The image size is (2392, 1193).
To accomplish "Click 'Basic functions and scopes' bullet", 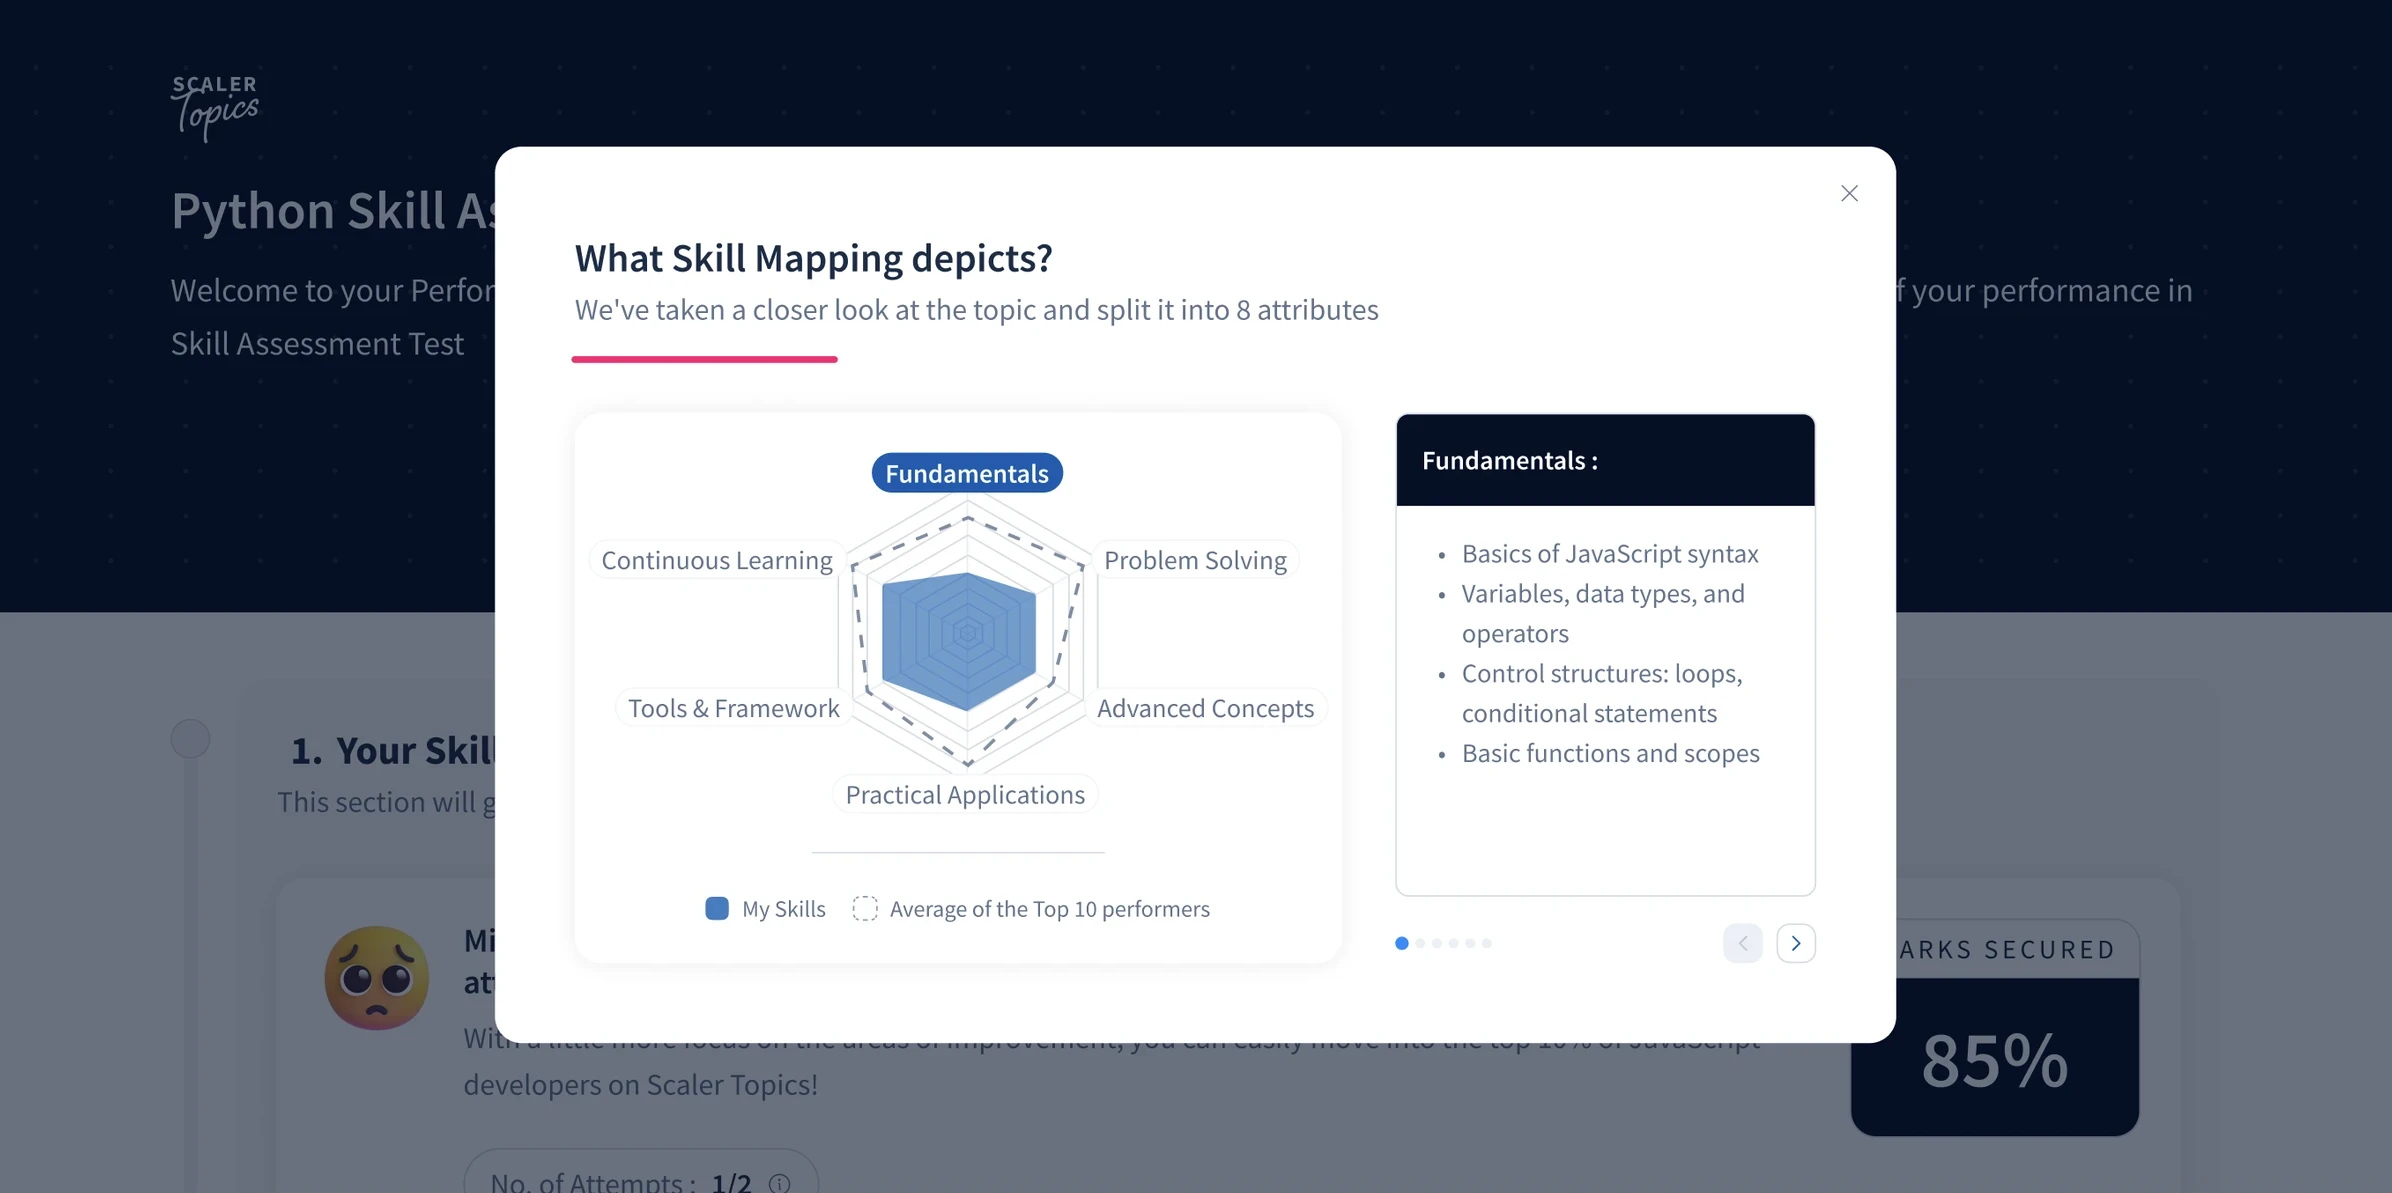I will pos(1610,753).
